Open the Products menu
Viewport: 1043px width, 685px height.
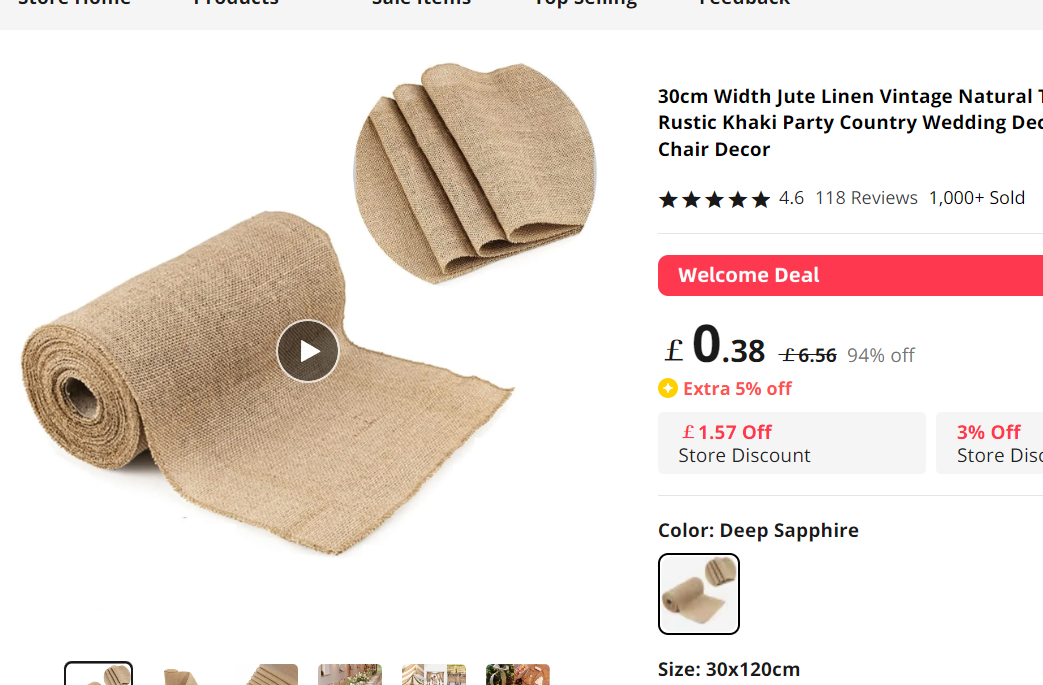236,3
